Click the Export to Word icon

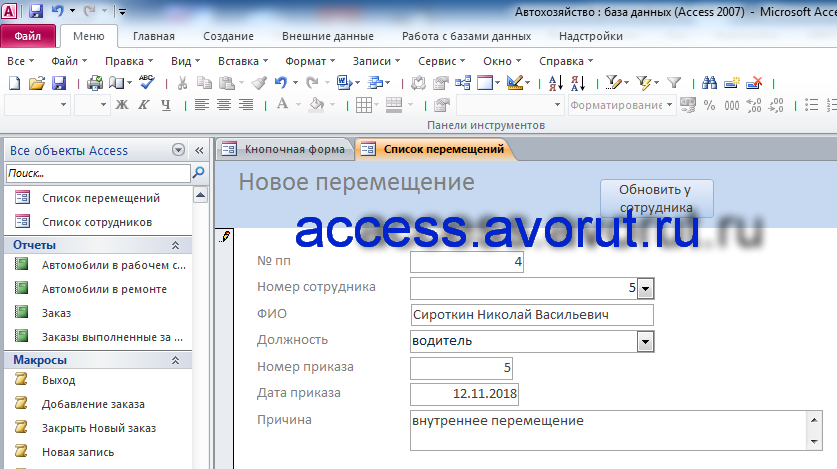pos(344,83)
